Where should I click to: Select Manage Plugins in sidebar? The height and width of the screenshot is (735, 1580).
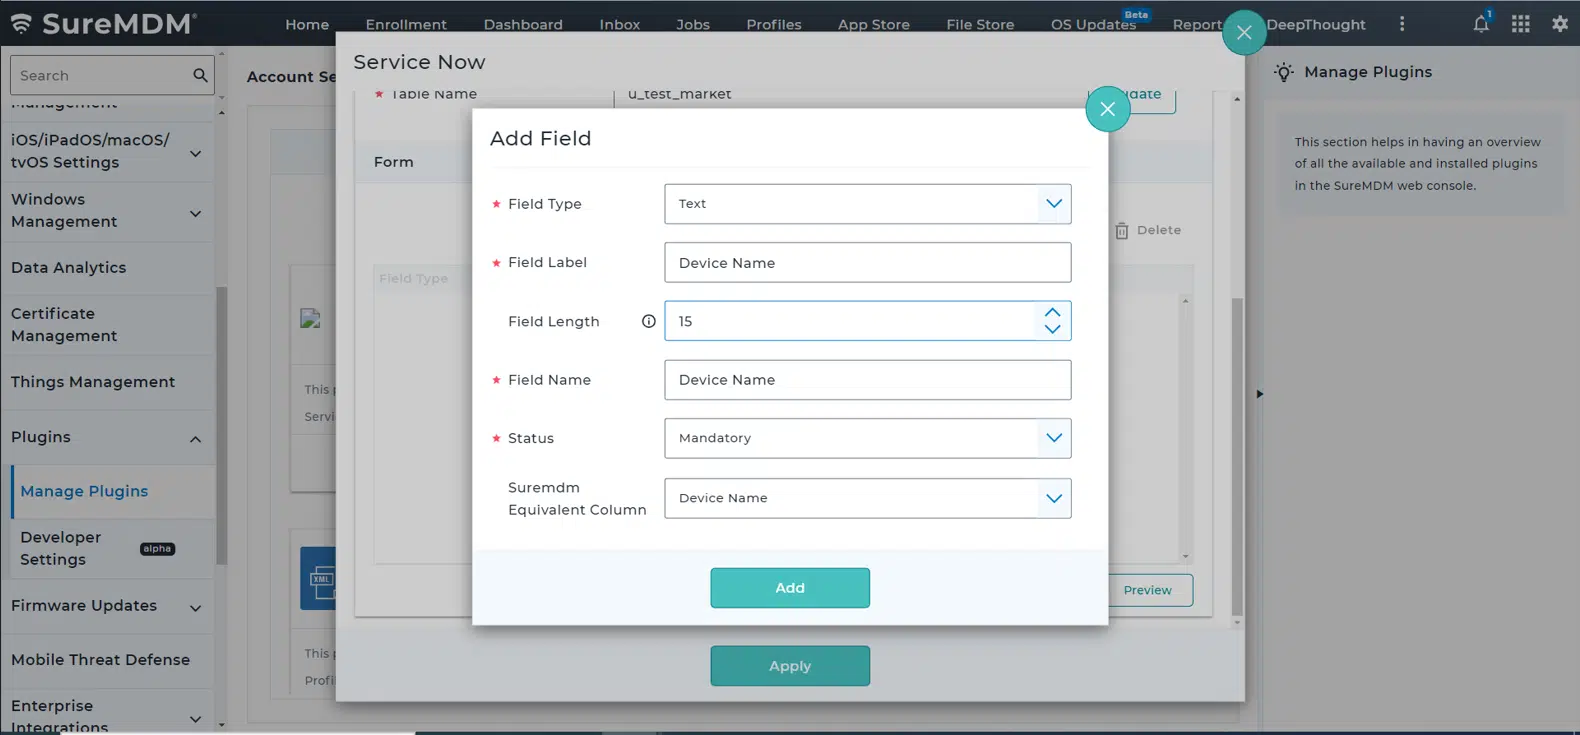[x=113, y=491]
